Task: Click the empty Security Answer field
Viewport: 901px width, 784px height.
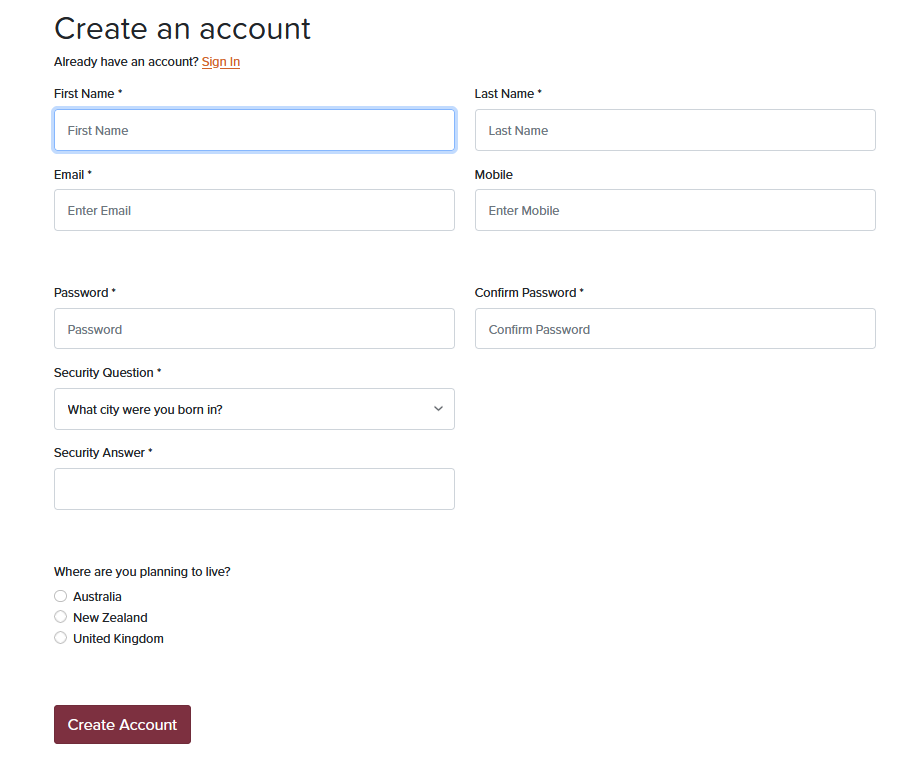Action: pos(254,489)
